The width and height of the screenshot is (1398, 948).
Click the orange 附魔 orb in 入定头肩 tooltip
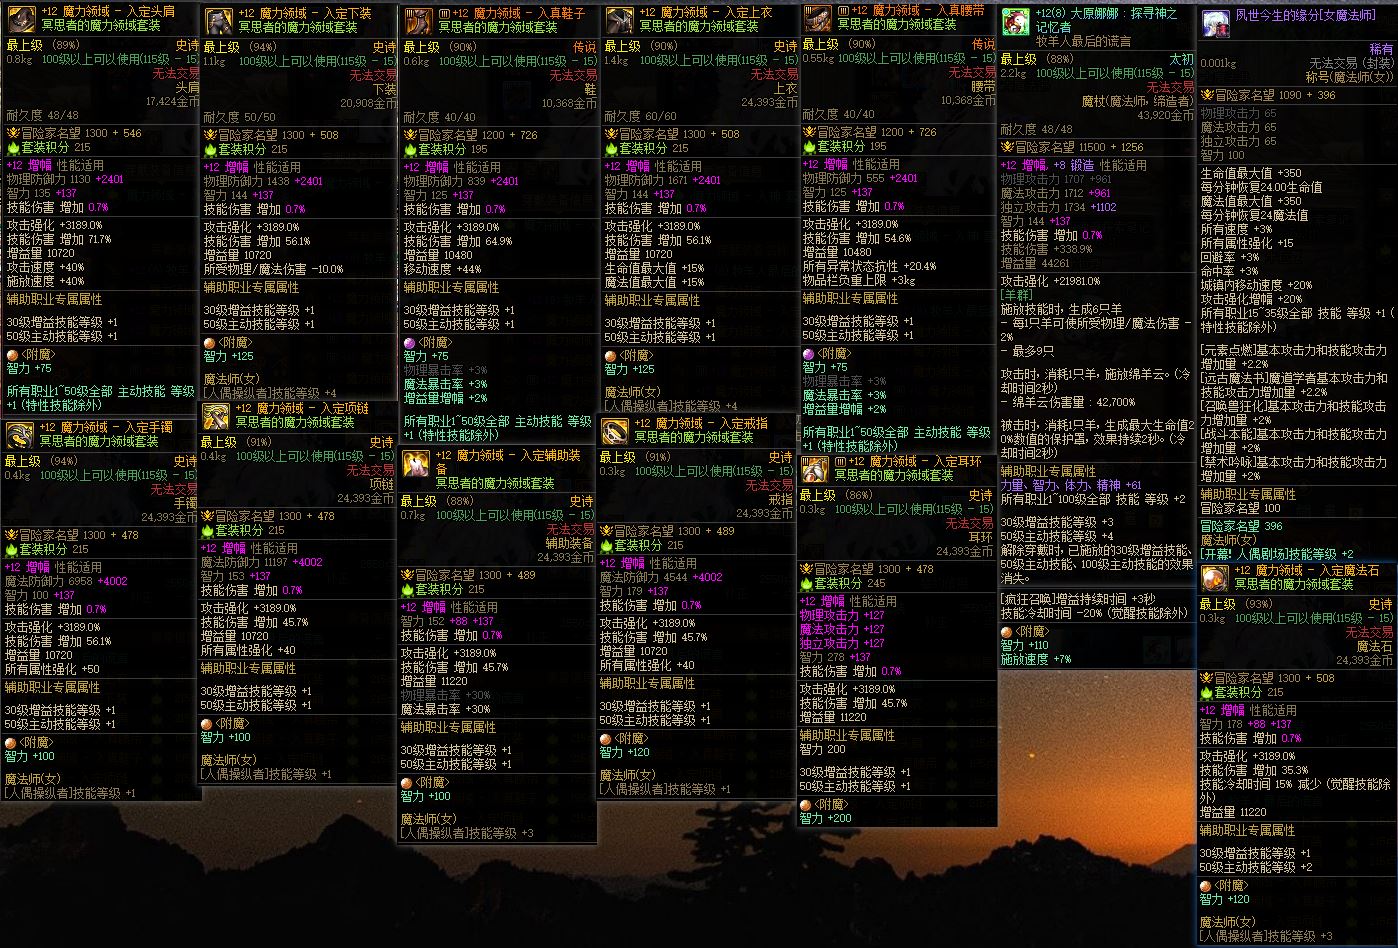pos(12,354)
